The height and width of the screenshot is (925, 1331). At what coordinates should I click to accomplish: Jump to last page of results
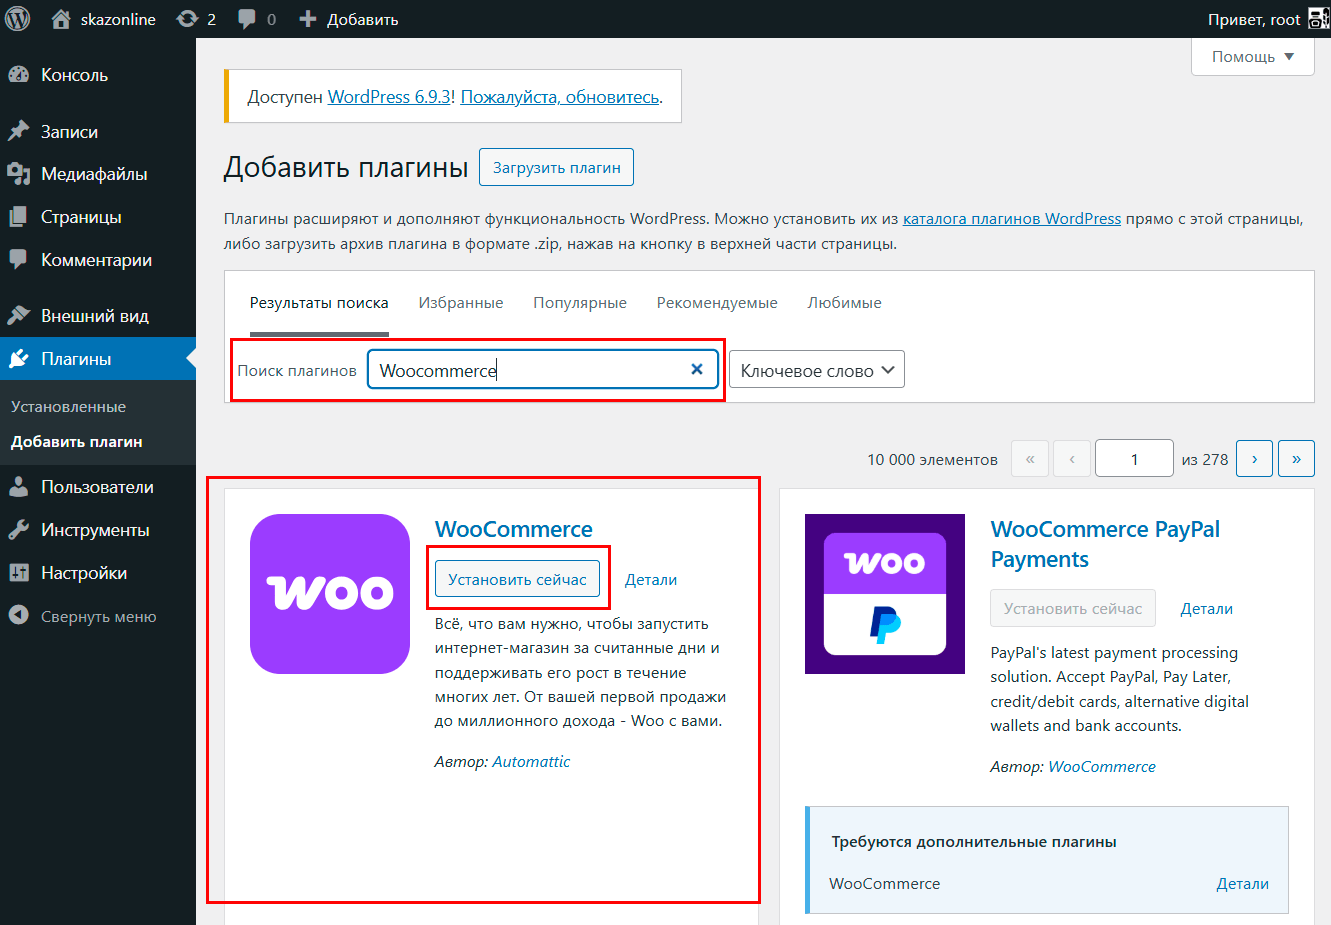(x=1296, y=459)
